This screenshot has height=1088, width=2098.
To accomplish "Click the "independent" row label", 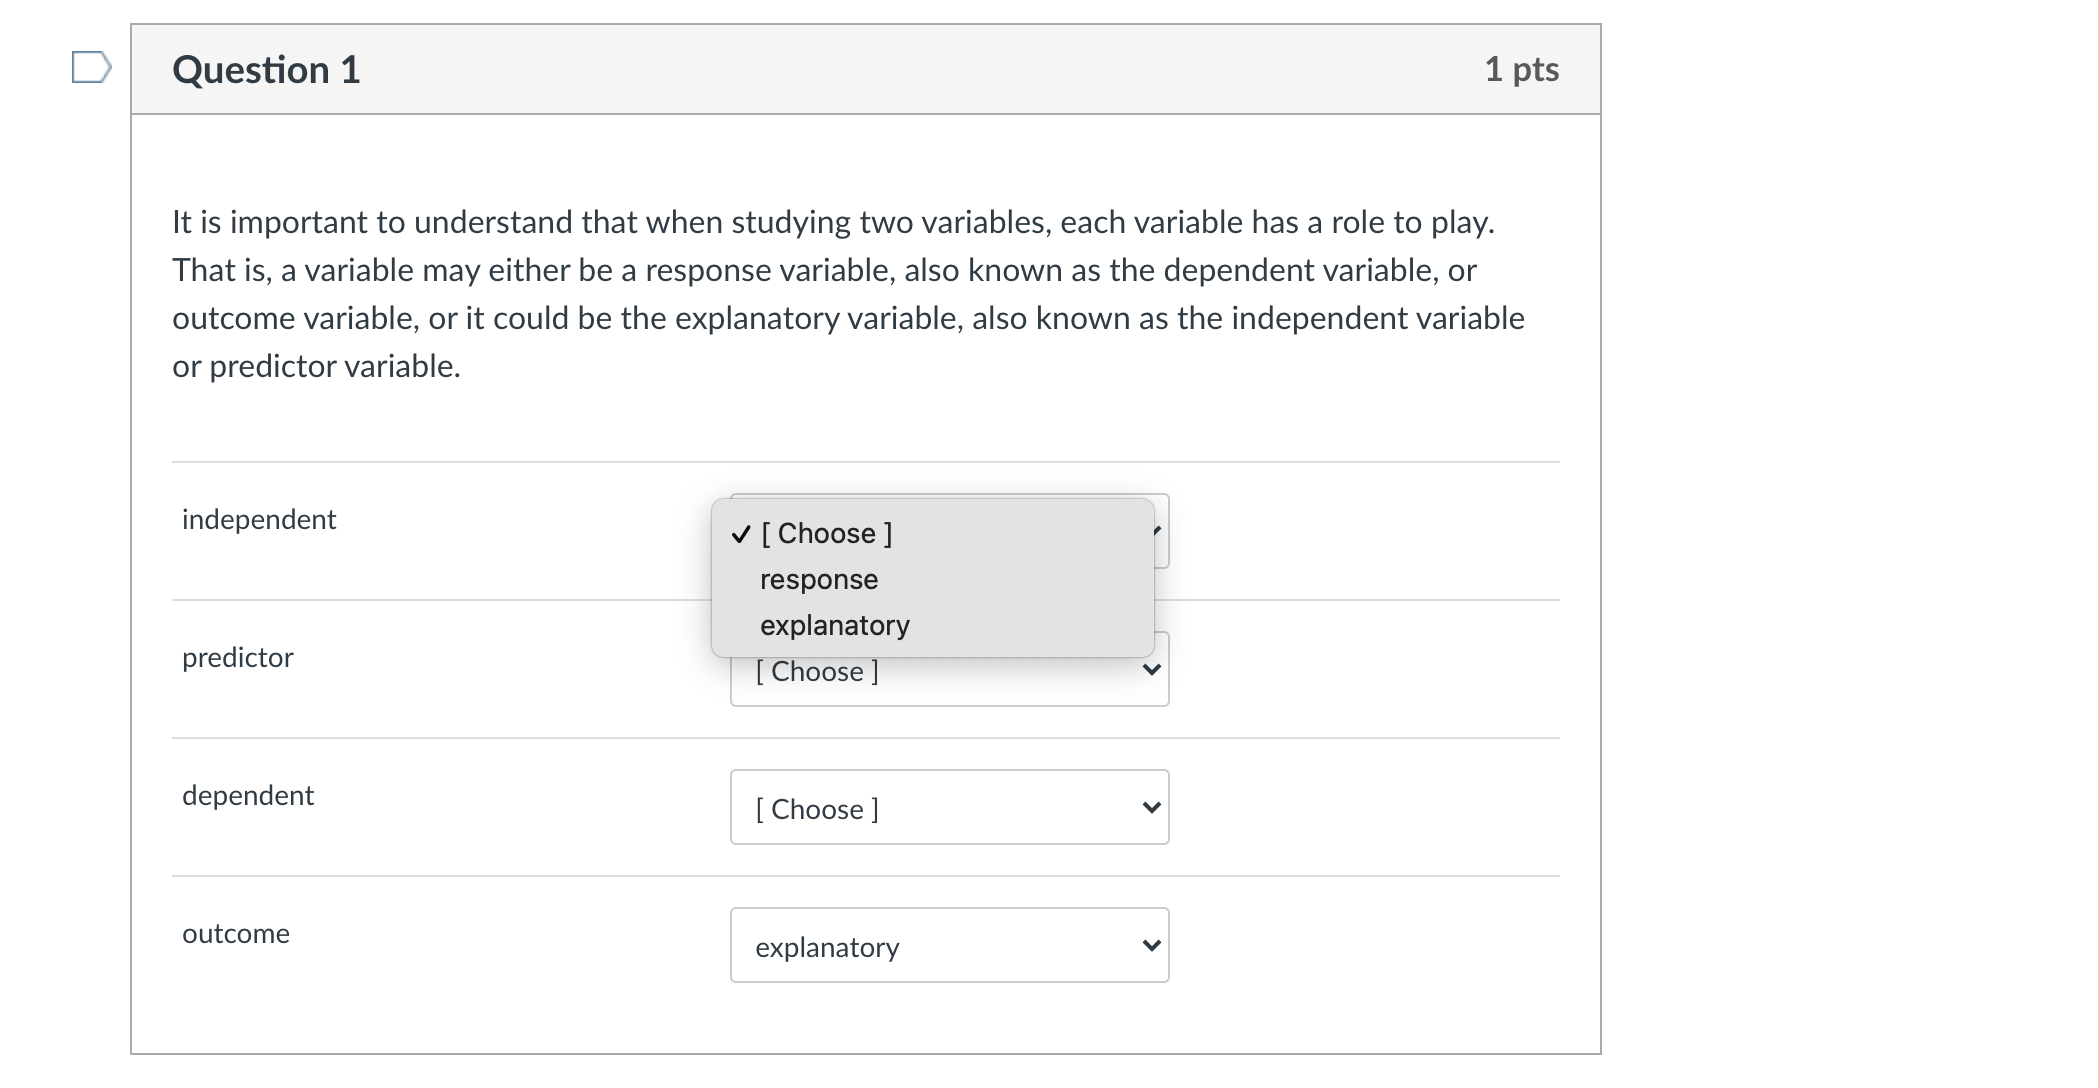I will pos(259,520).
